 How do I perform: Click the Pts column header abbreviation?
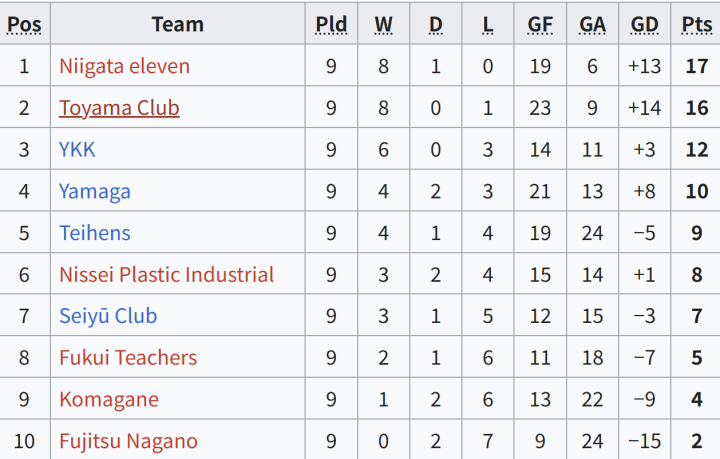(x=697, y=24)
